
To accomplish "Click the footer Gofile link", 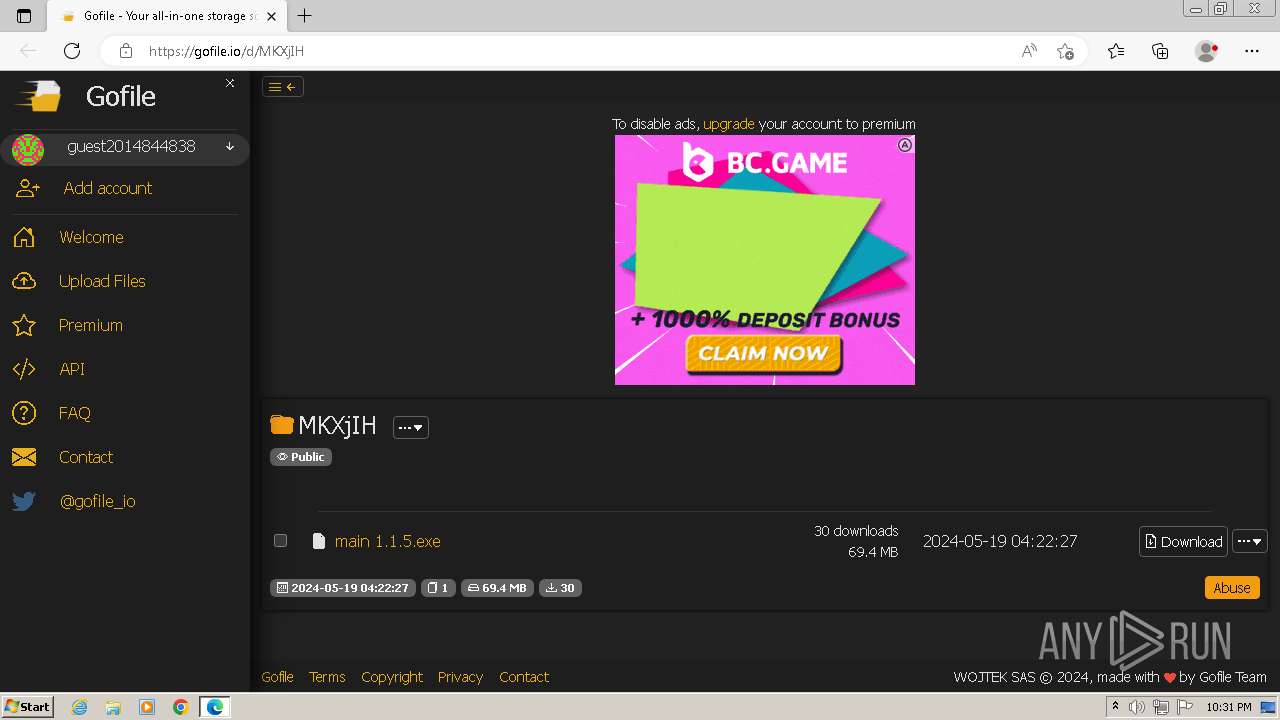I will coord(277,677).
